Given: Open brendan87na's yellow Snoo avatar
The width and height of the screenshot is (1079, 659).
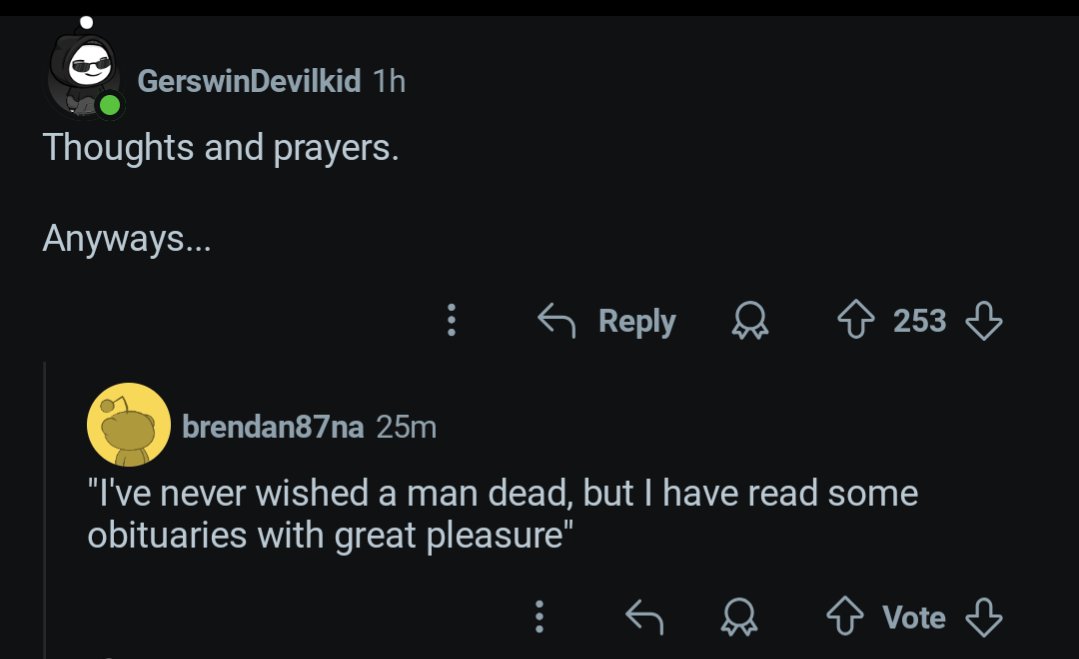Looking at the screenshot, I should [129, 425].
